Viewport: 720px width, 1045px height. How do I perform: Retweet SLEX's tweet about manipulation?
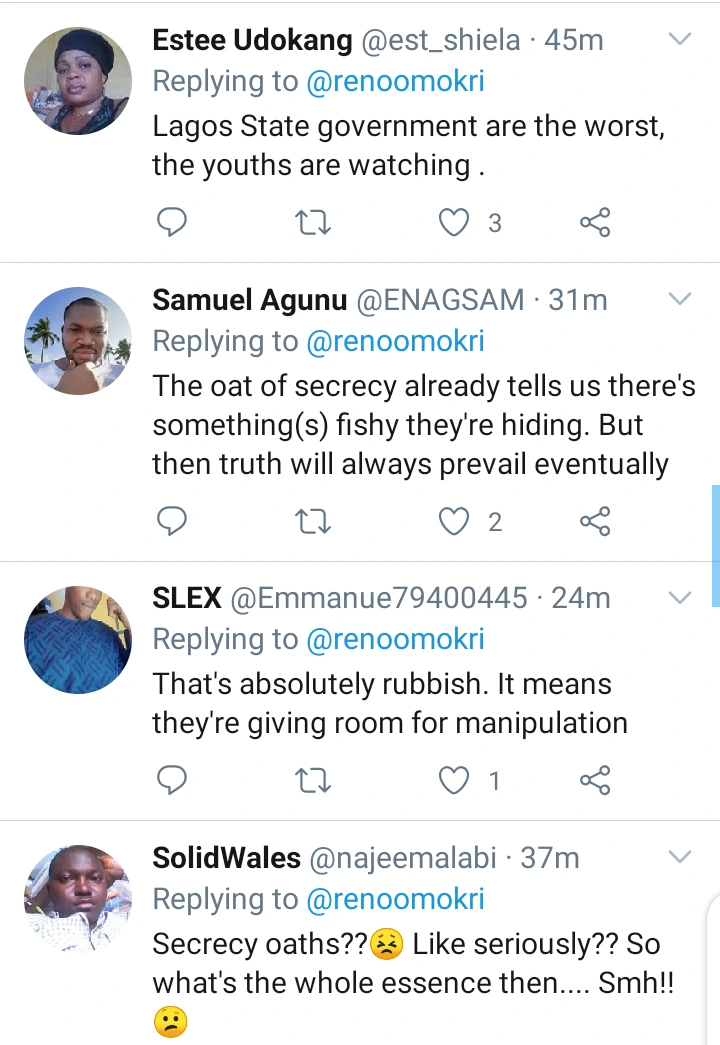[x=314, y=781]
